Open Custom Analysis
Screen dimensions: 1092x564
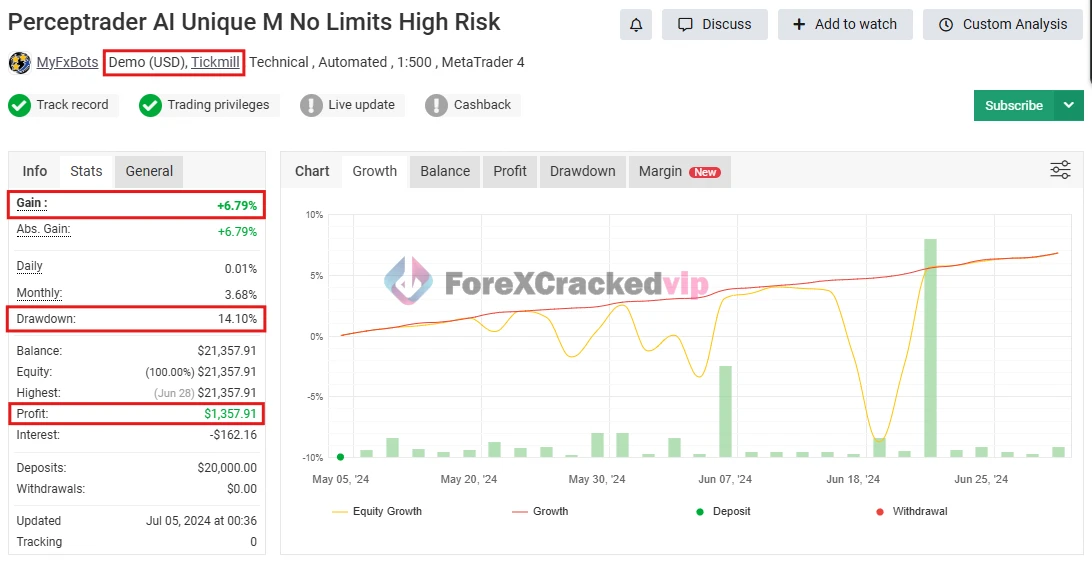pyautogui.click(x=1003, y=24)
